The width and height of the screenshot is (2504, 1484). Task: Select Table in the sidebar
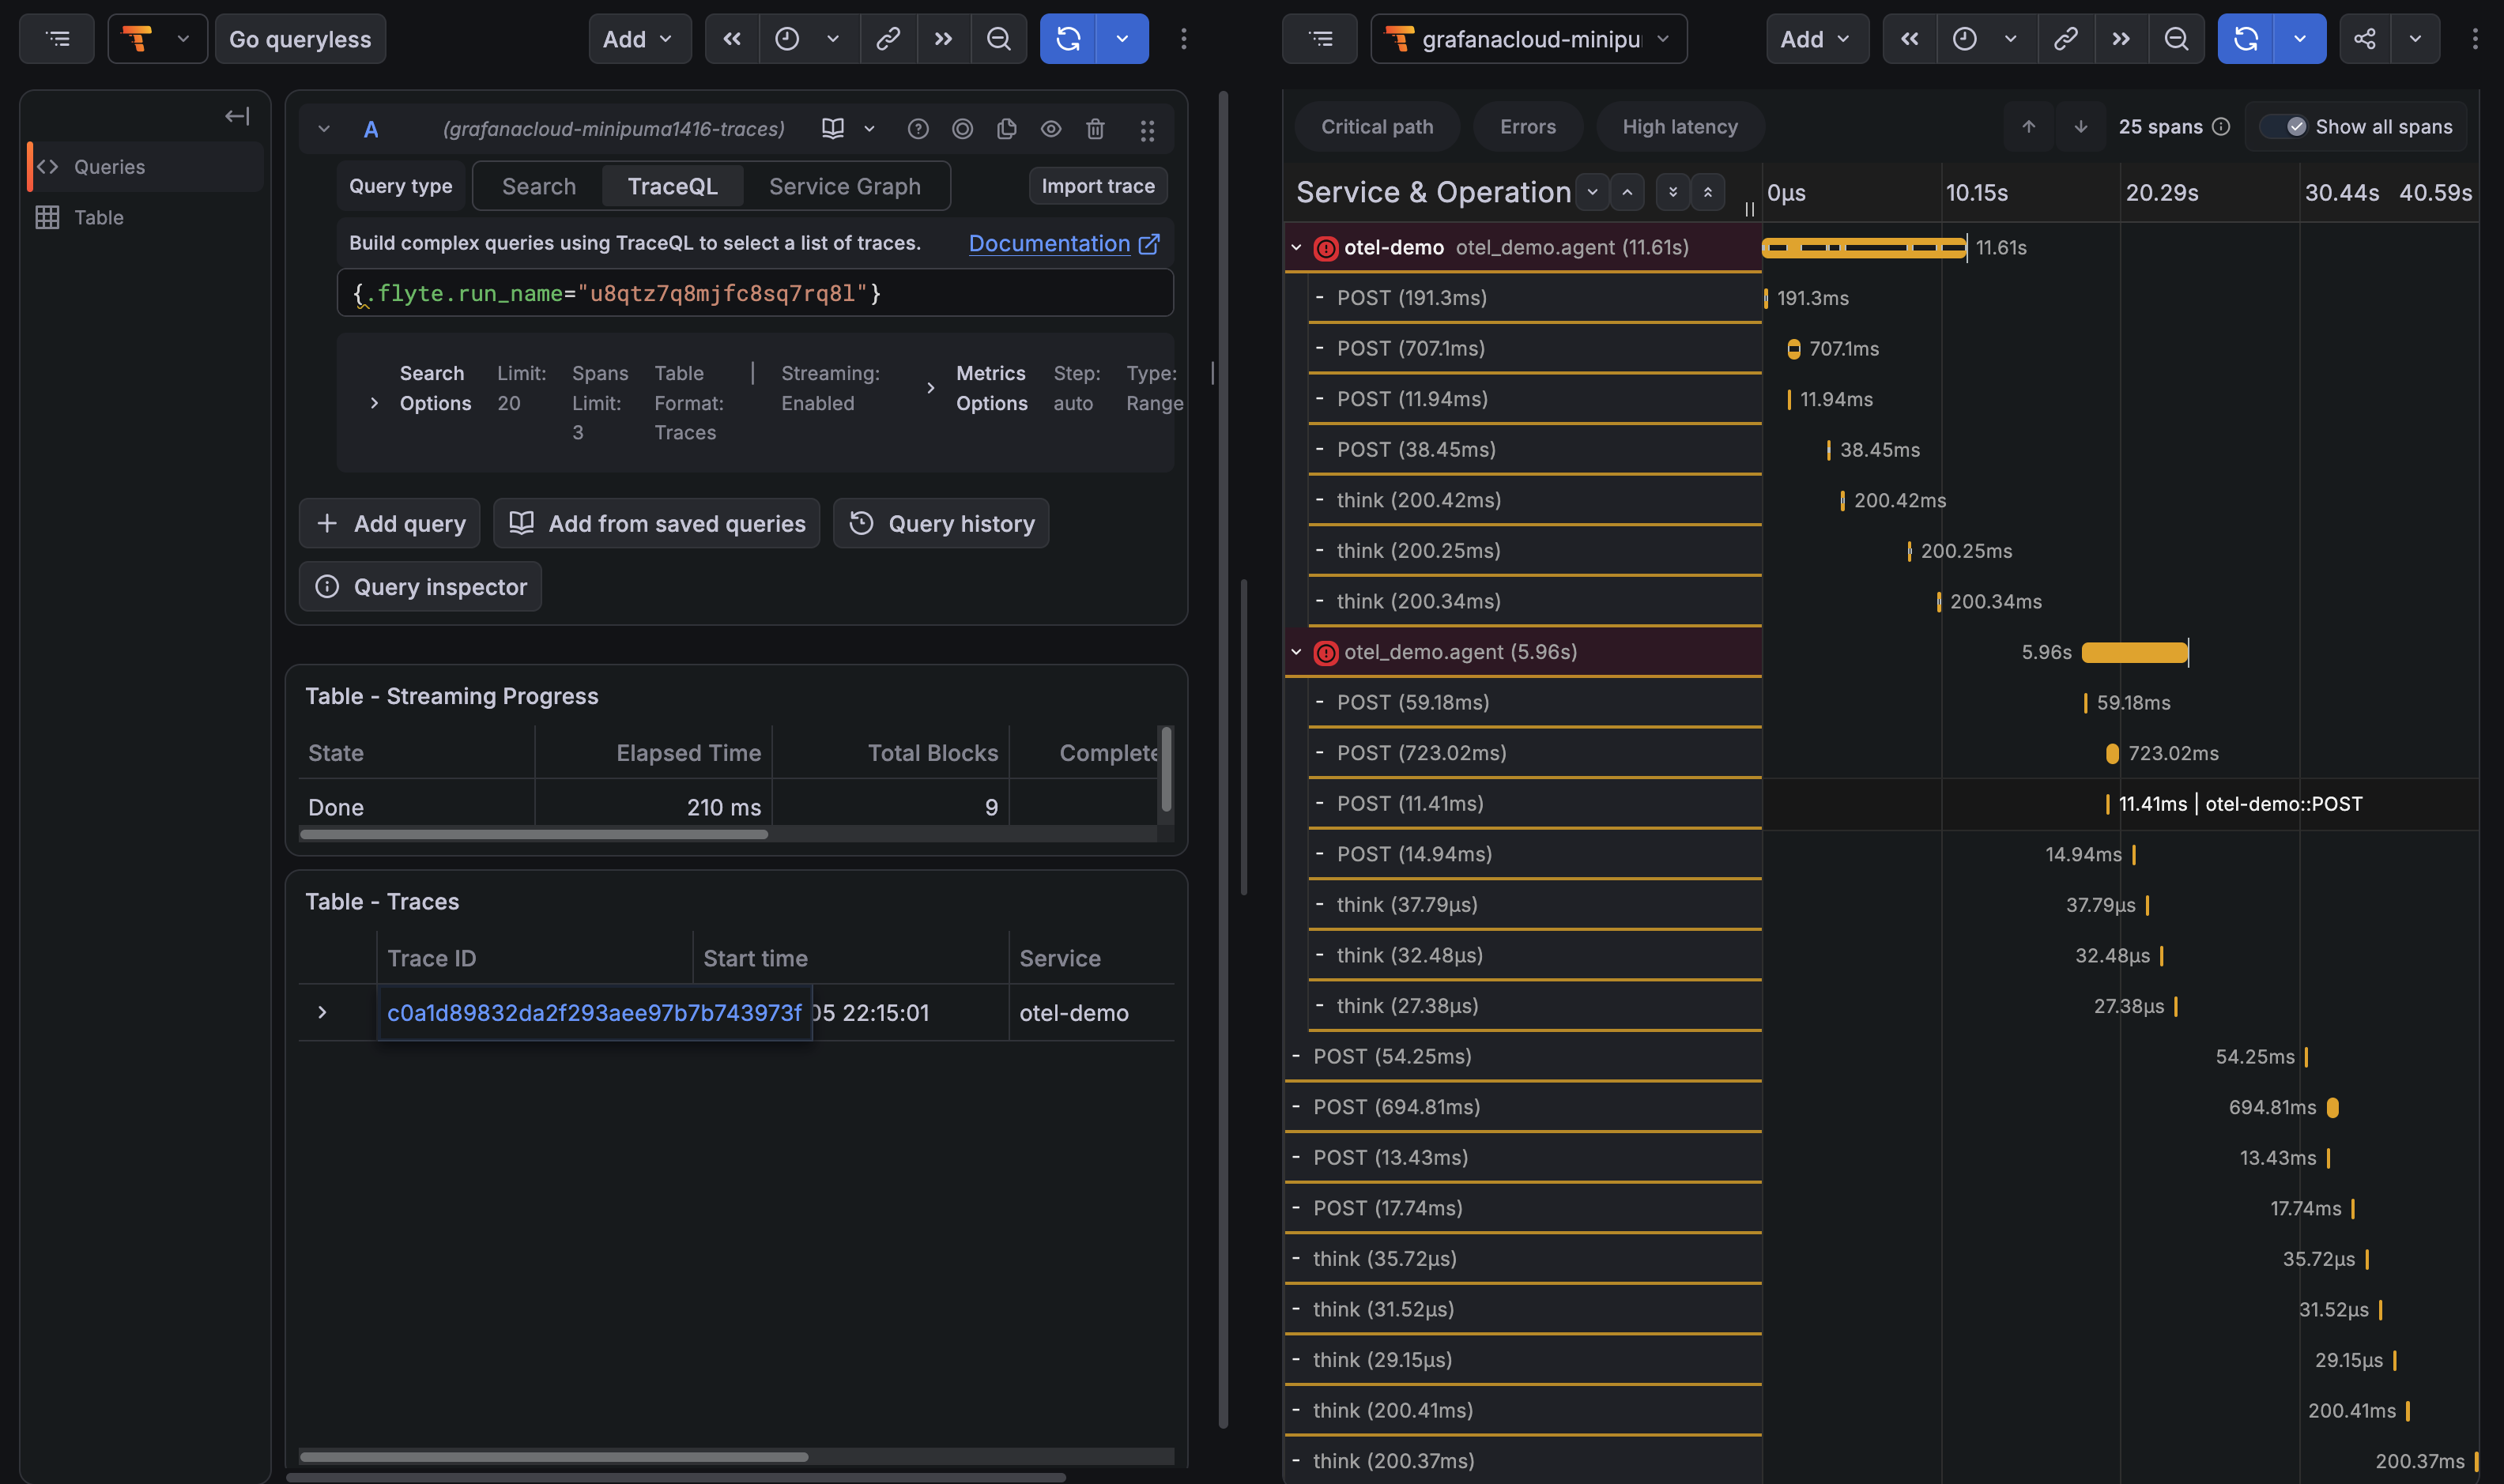(146, 217)
